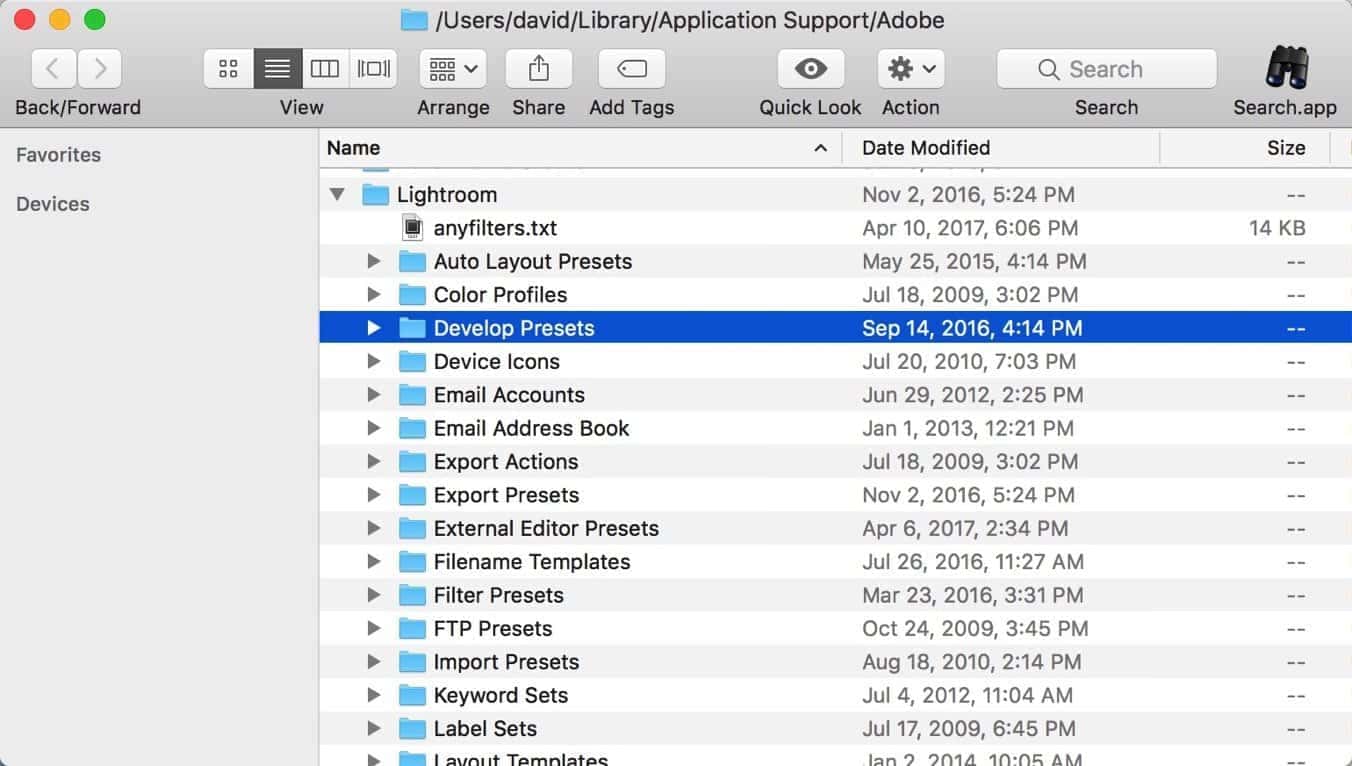Click the Label Sets folder icon

[412, 728]
